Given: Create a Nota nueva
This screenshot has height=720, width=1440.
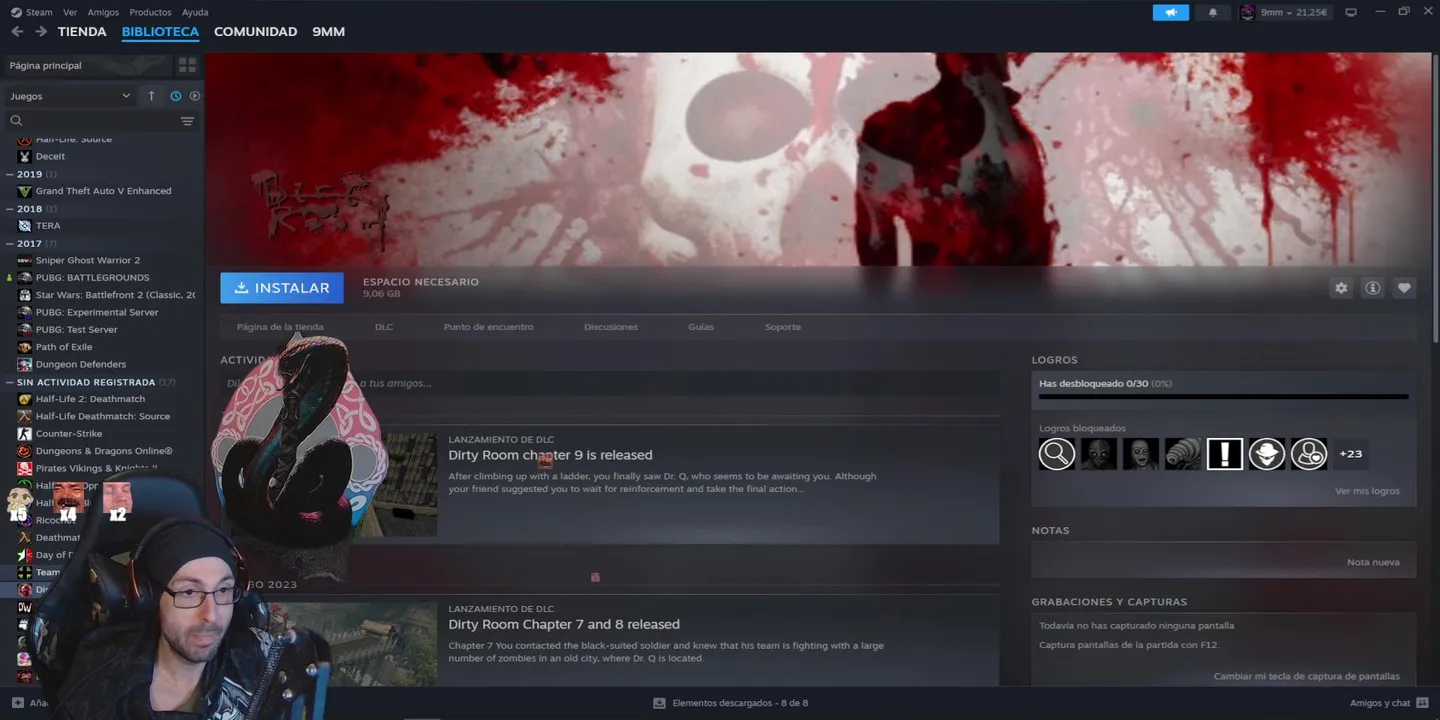Looking at the screenshot, I should (x=1373, y=562).
